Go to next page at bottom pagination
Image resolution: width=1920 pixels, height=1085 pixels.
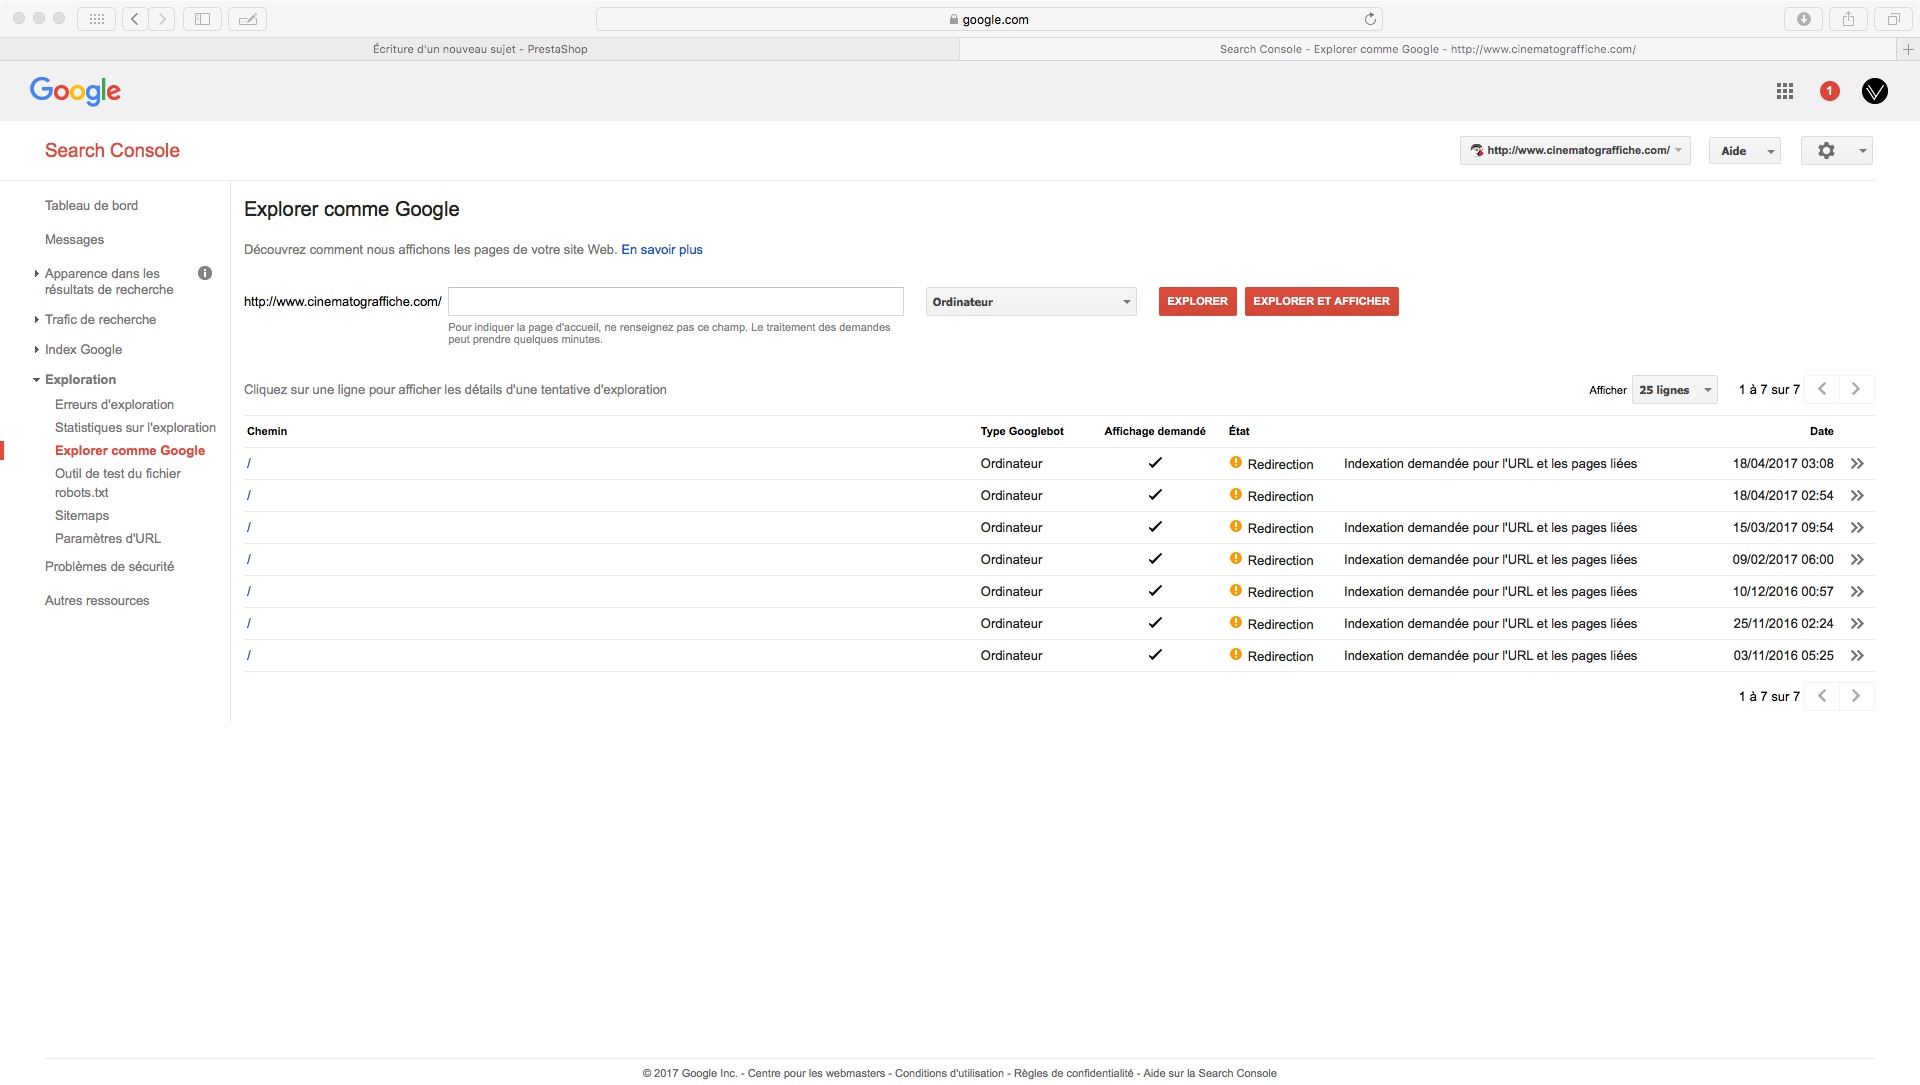pyautogui.click(x=1857, y=696)
